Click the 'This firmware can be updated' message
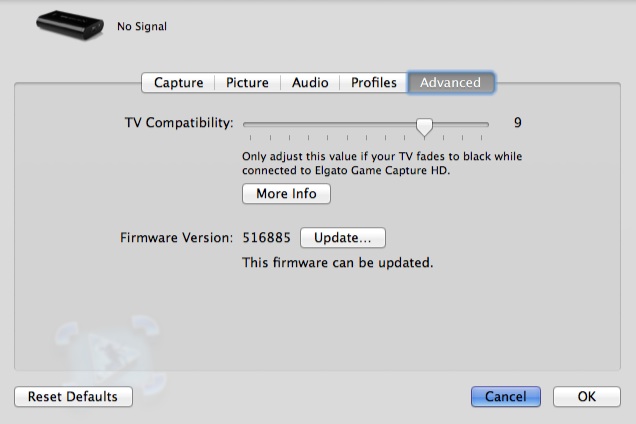Screen dimensions: 636x424 (x=338, y=263)
